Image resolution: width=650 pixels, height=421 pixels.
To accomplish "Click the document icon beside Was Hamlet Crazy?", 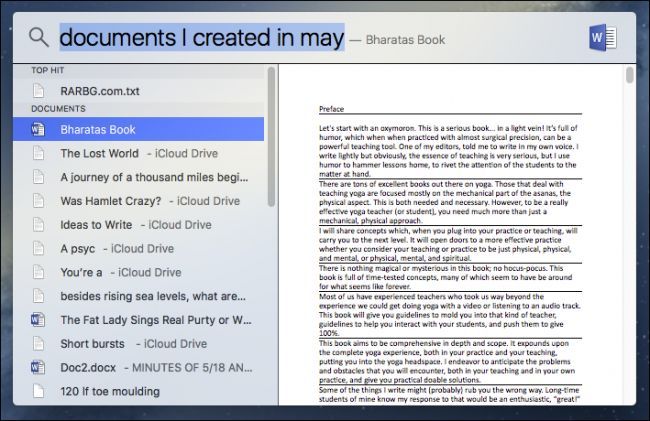I will tap(39, 201).
